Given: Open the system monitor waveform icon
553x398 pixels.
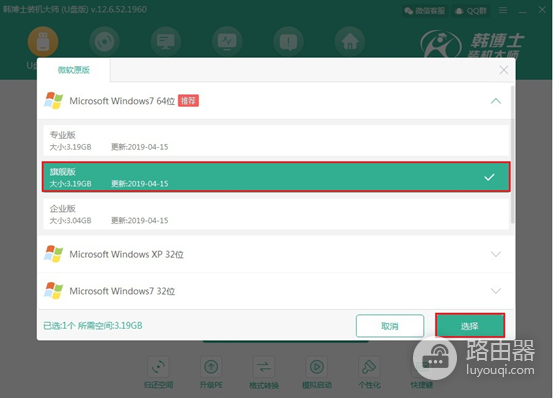Looking at the screenshot, I should [x=227, y=42].
